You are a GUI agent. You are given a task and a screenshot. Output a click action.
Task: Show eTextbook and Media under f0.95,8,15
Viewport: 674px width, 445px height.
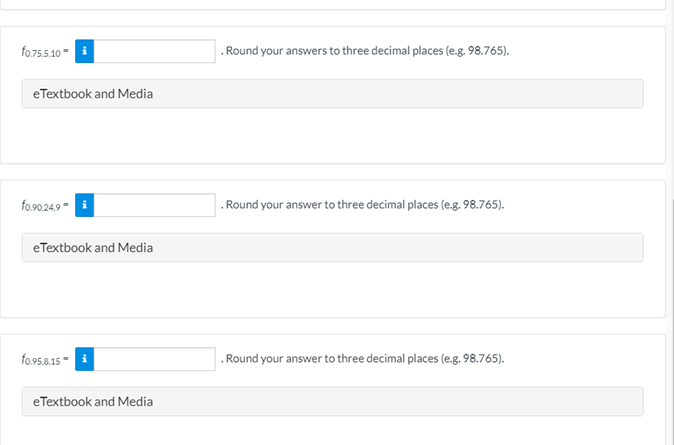(x=332, y=401)
